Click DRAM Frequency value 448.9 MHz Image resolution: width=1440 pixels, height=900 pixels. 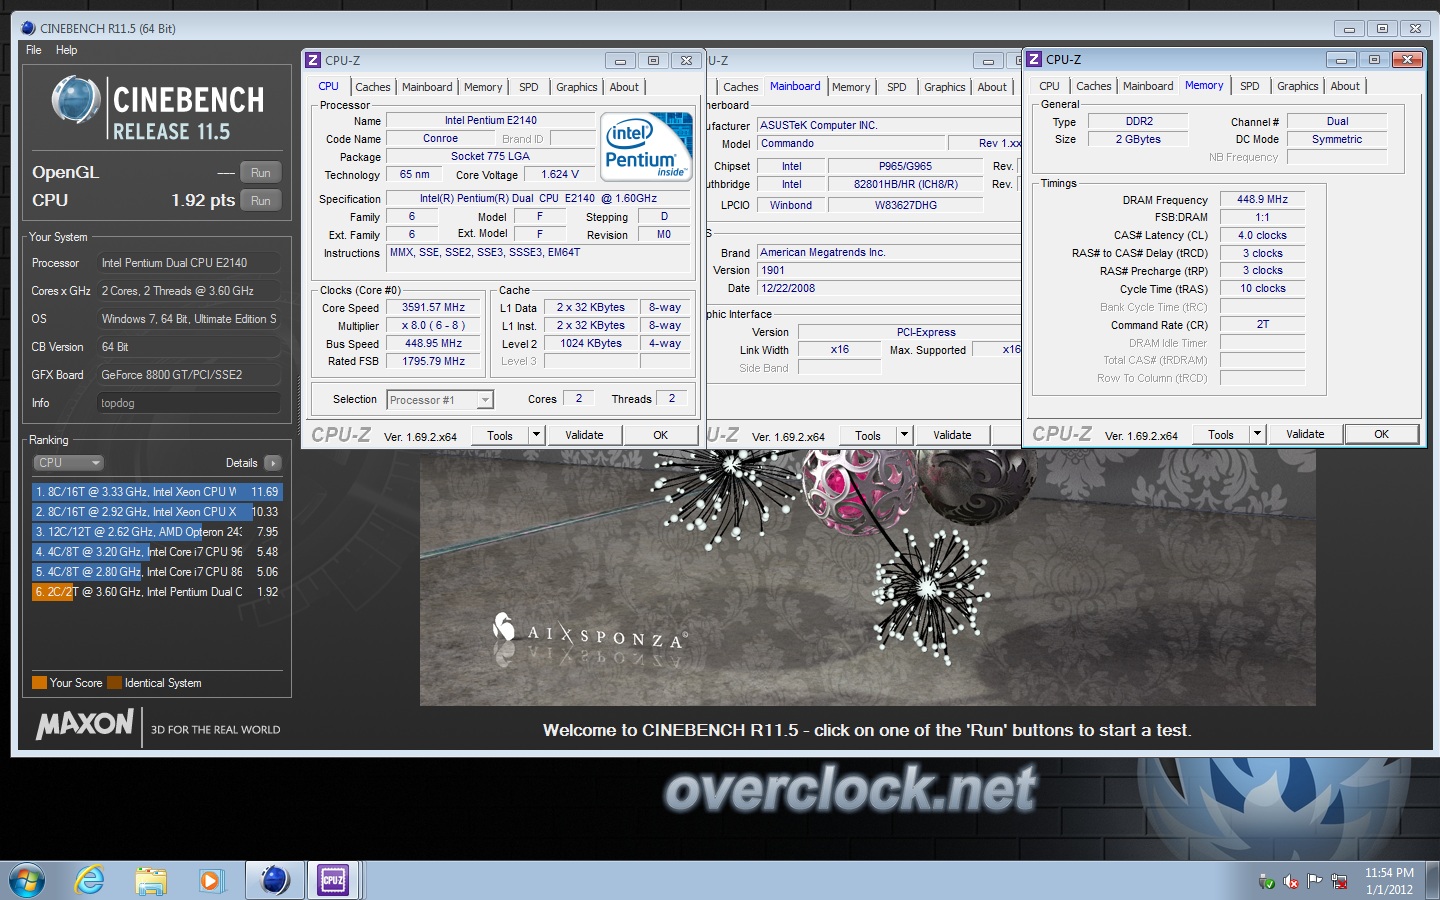tap(1262, 199)
